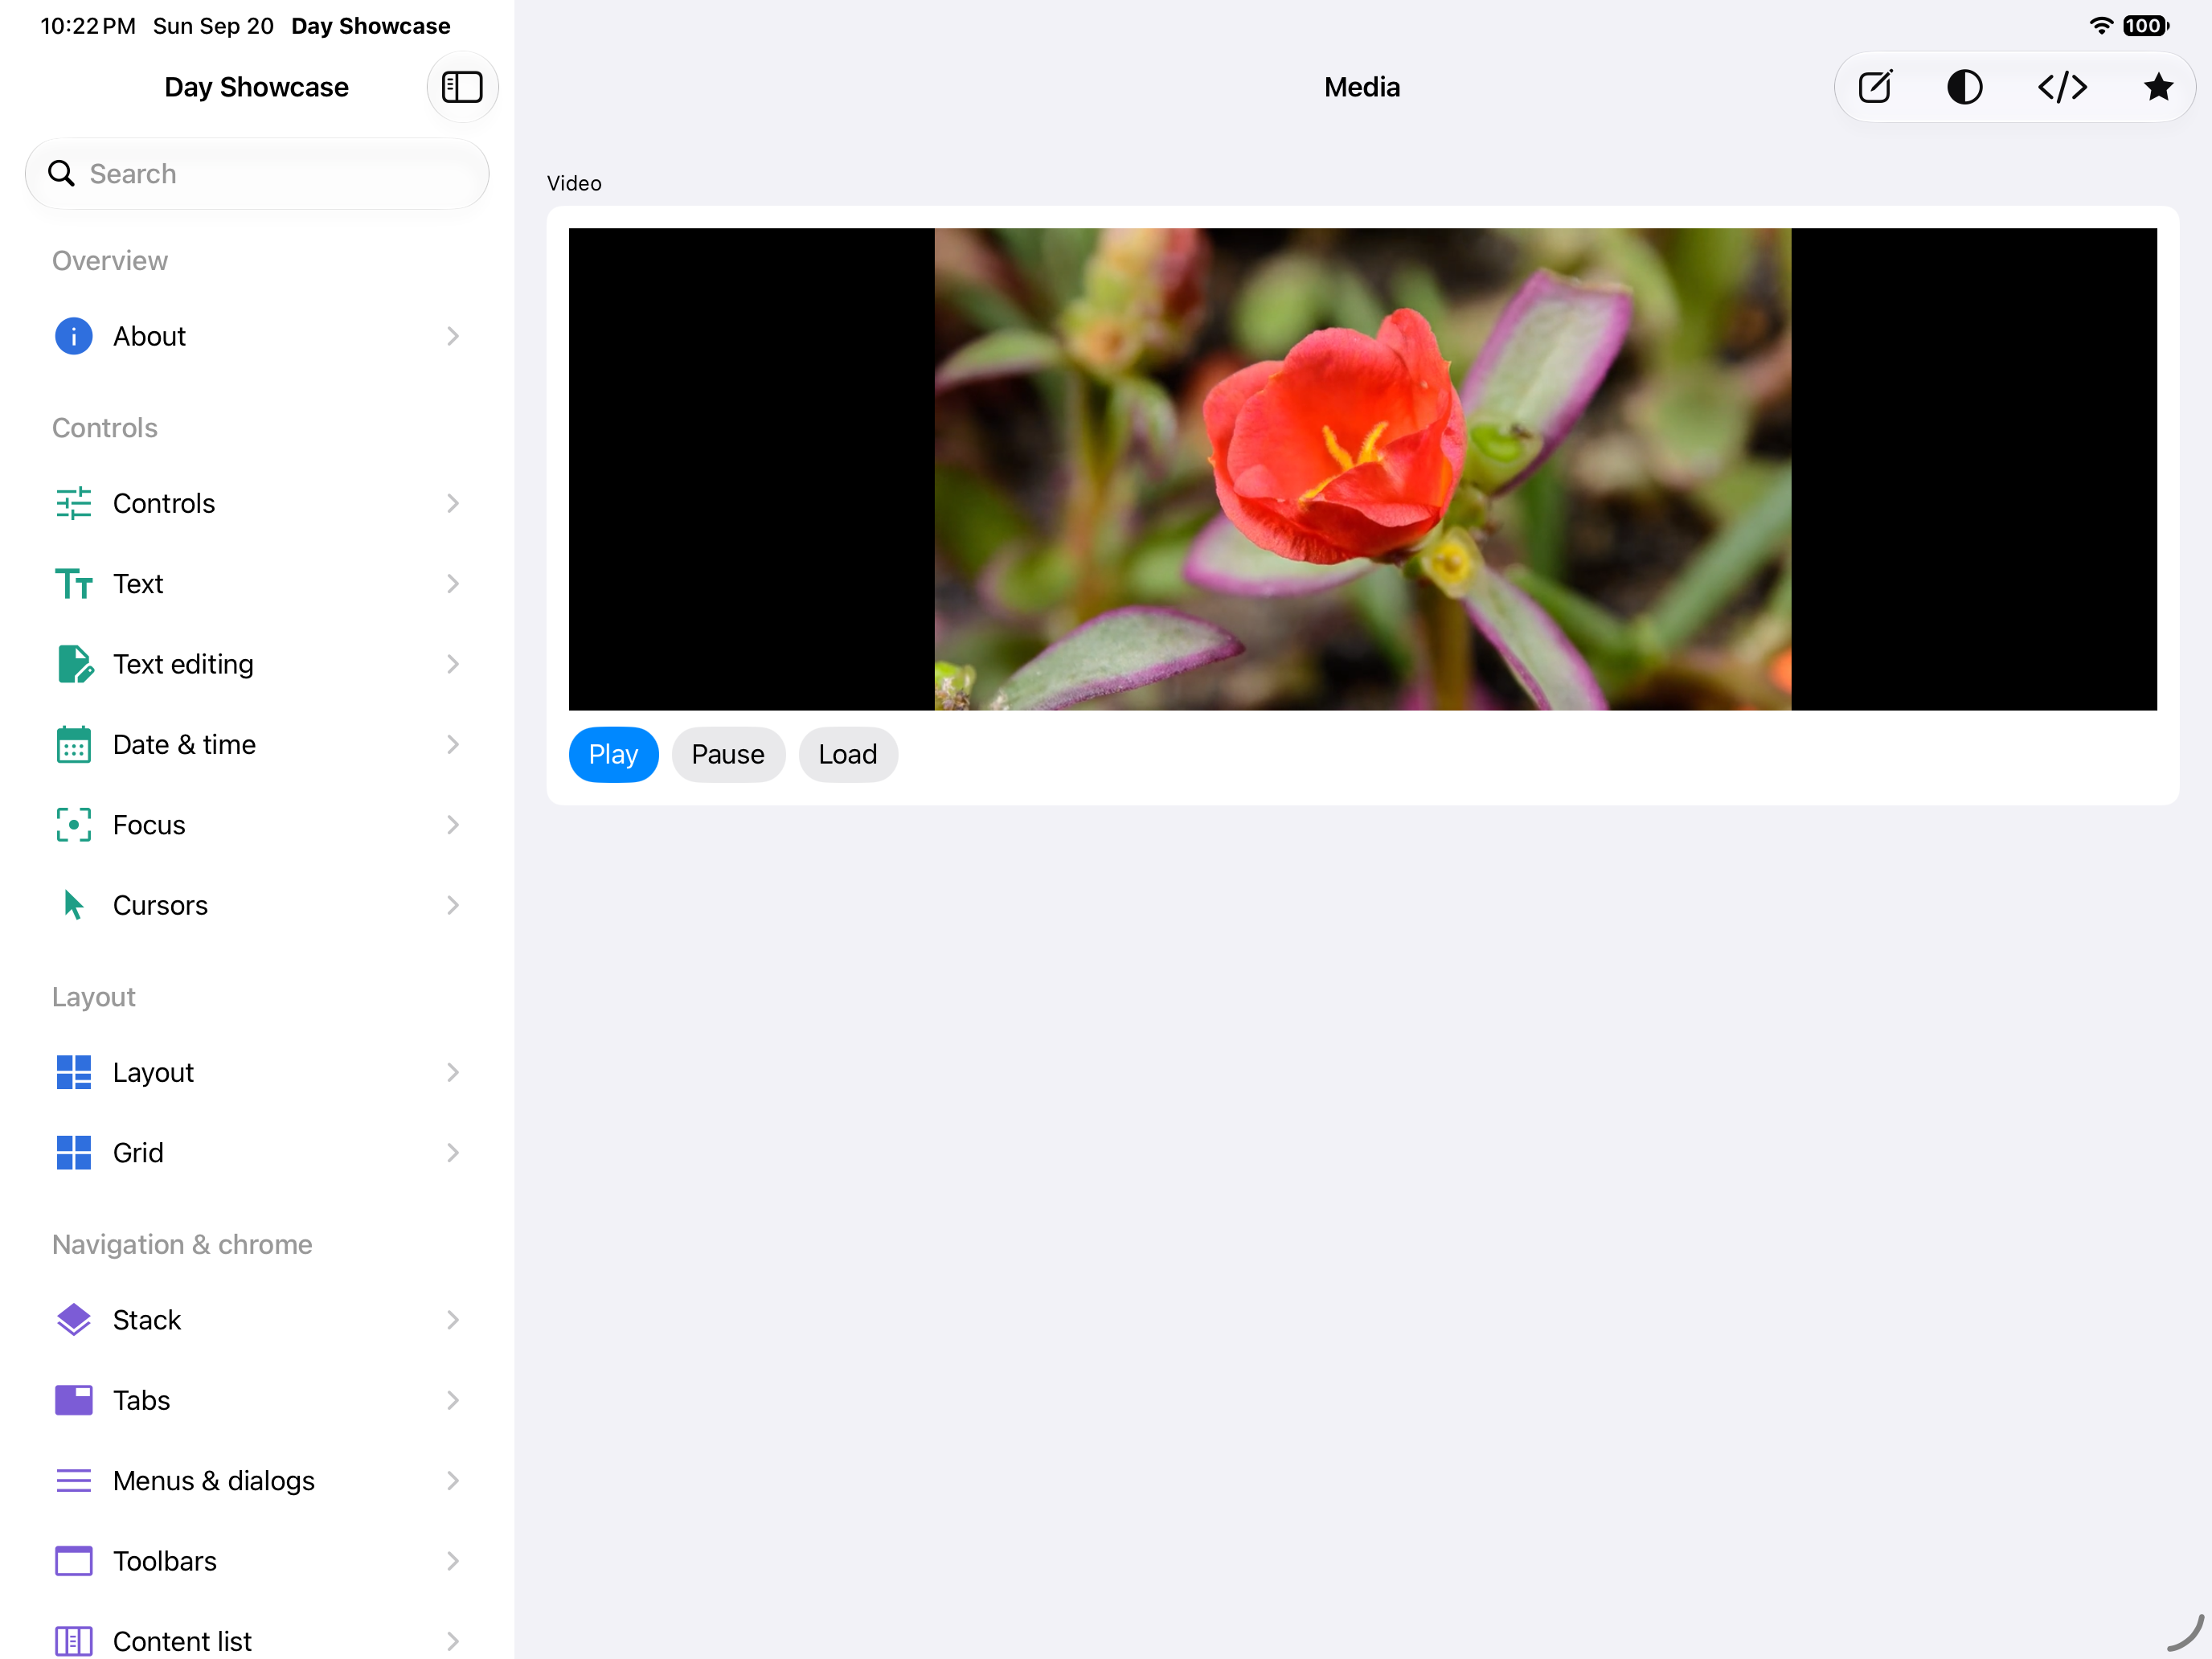Expand the Cursors row chevron
The image size is (2212, 1659).
click(x=453, y=905)
